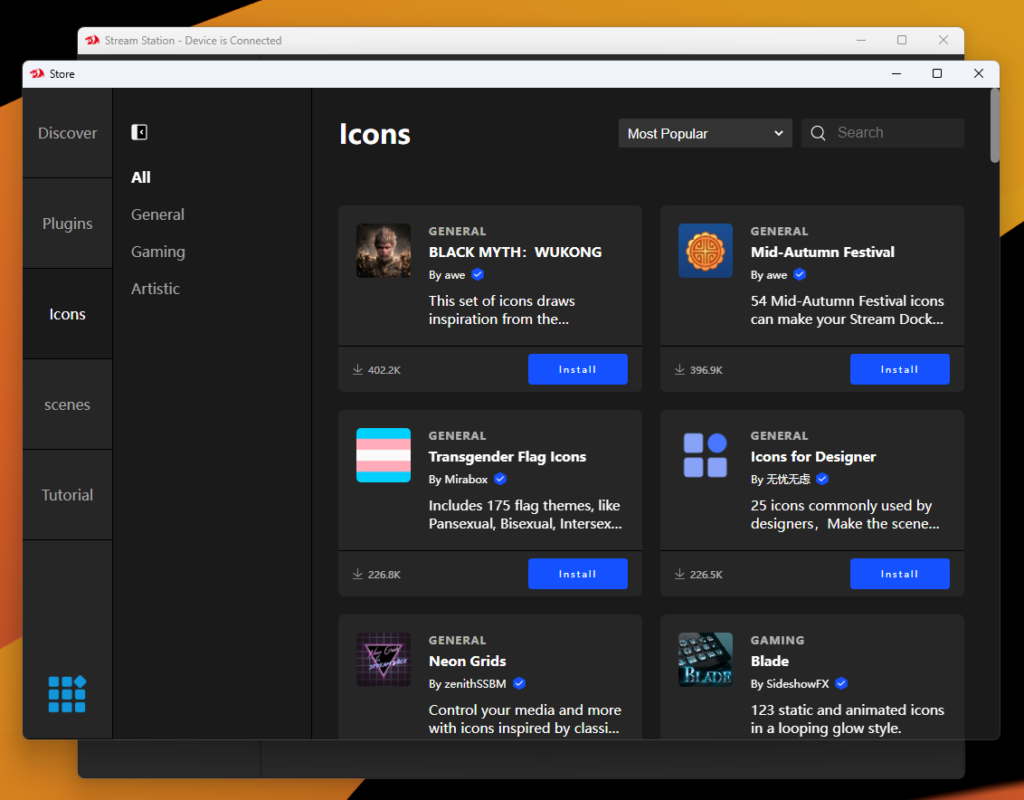Filter by Artistic category
This screenshot has height=800, width=1024.
155,289
